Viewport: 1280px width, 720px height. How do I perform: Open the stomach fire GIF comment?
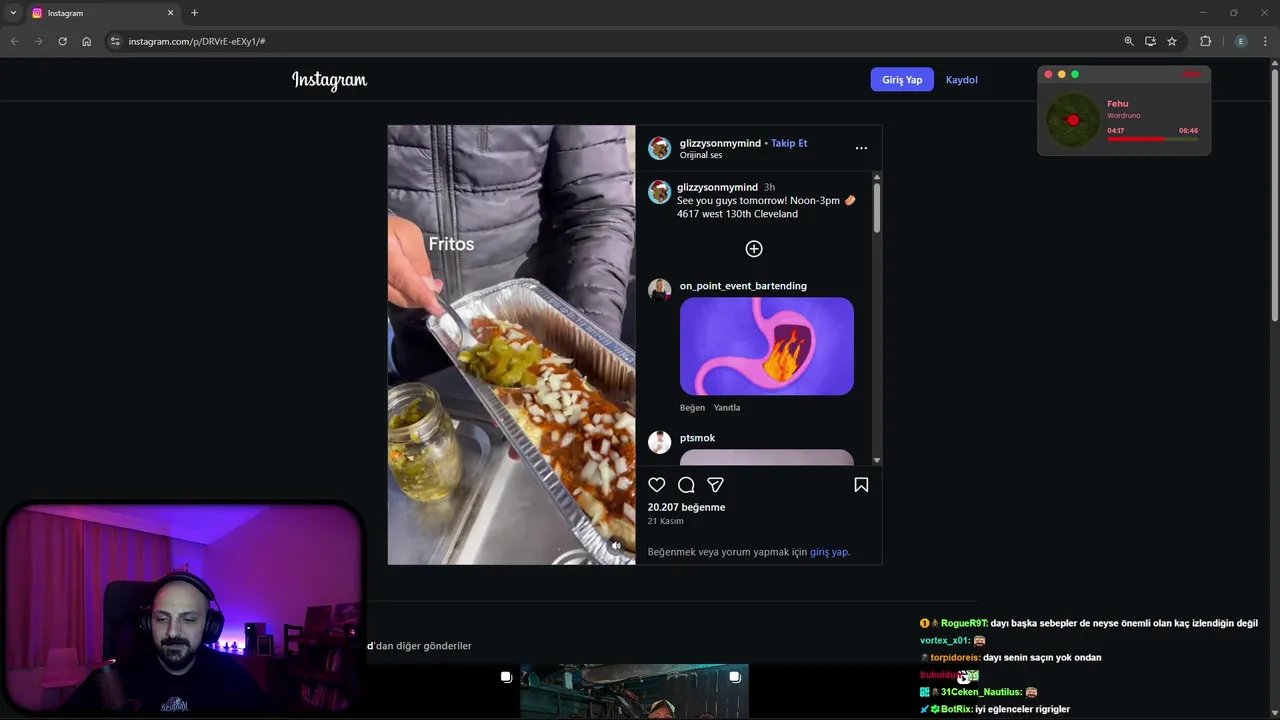[767, 346]
